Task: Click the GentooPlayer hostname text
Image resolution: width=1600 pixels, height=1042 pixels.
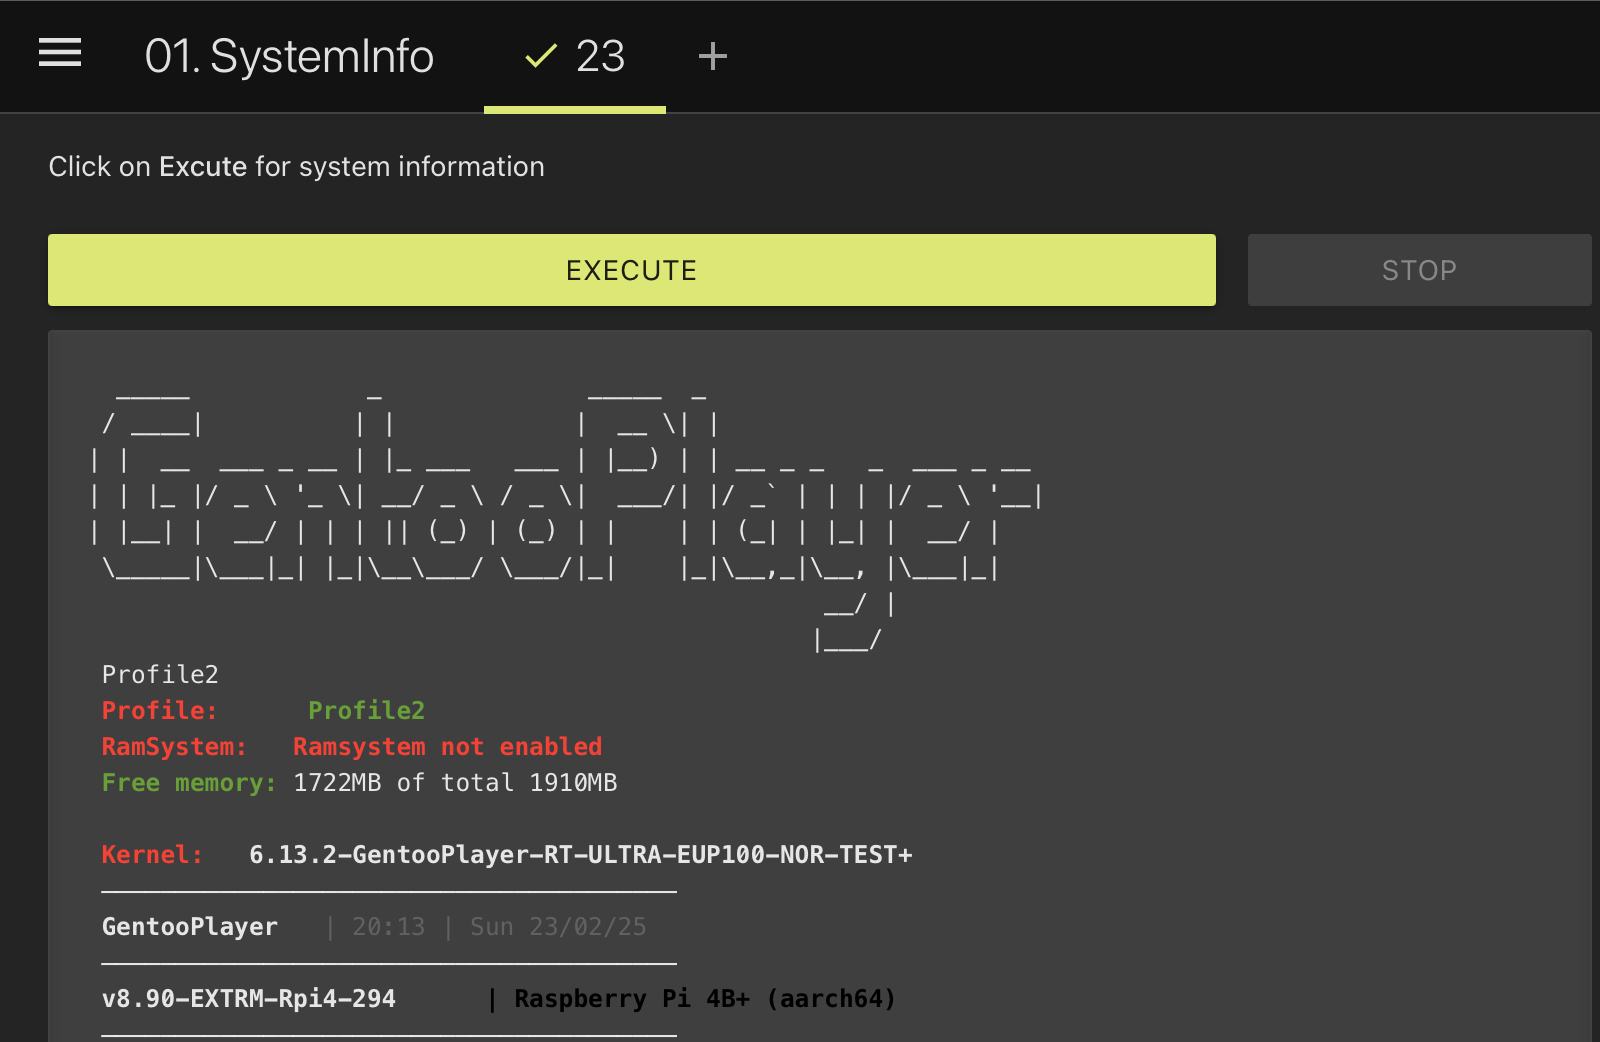Action: click(x=190, y=927)
